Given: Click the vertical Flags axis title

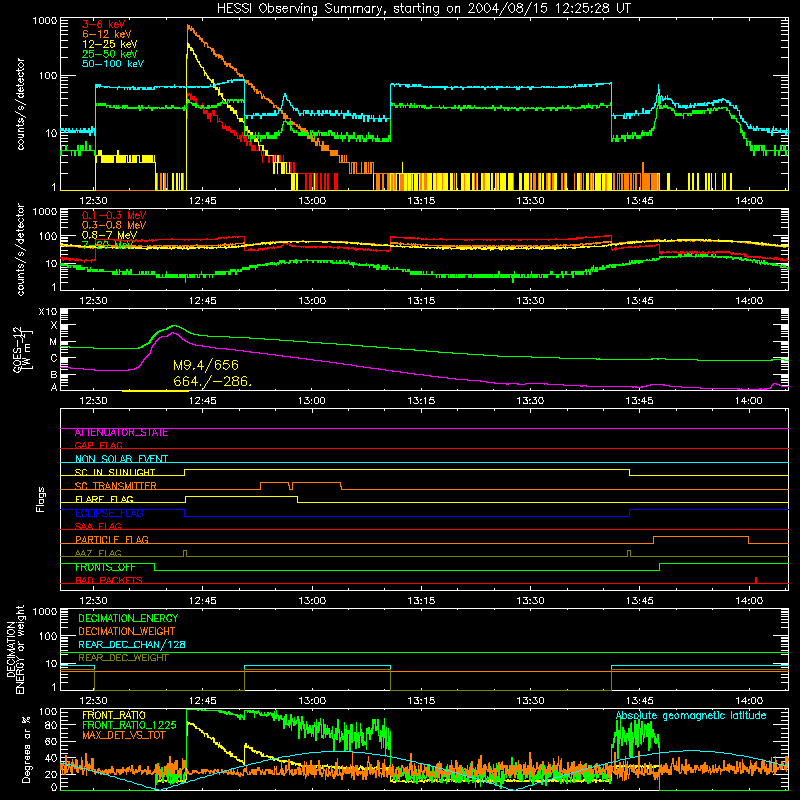Looking at the screenshot, I should coord(41,499).
